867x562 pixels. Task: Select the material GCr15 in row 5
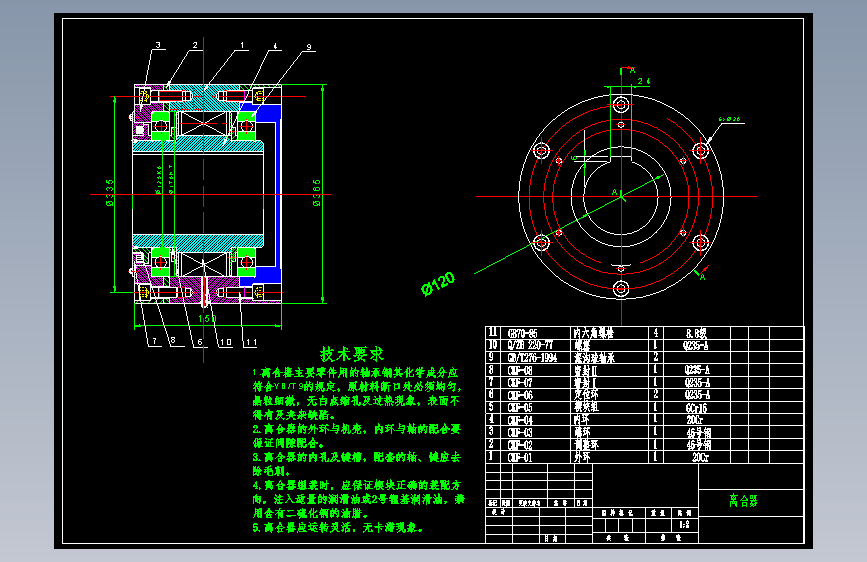[696, 408]
